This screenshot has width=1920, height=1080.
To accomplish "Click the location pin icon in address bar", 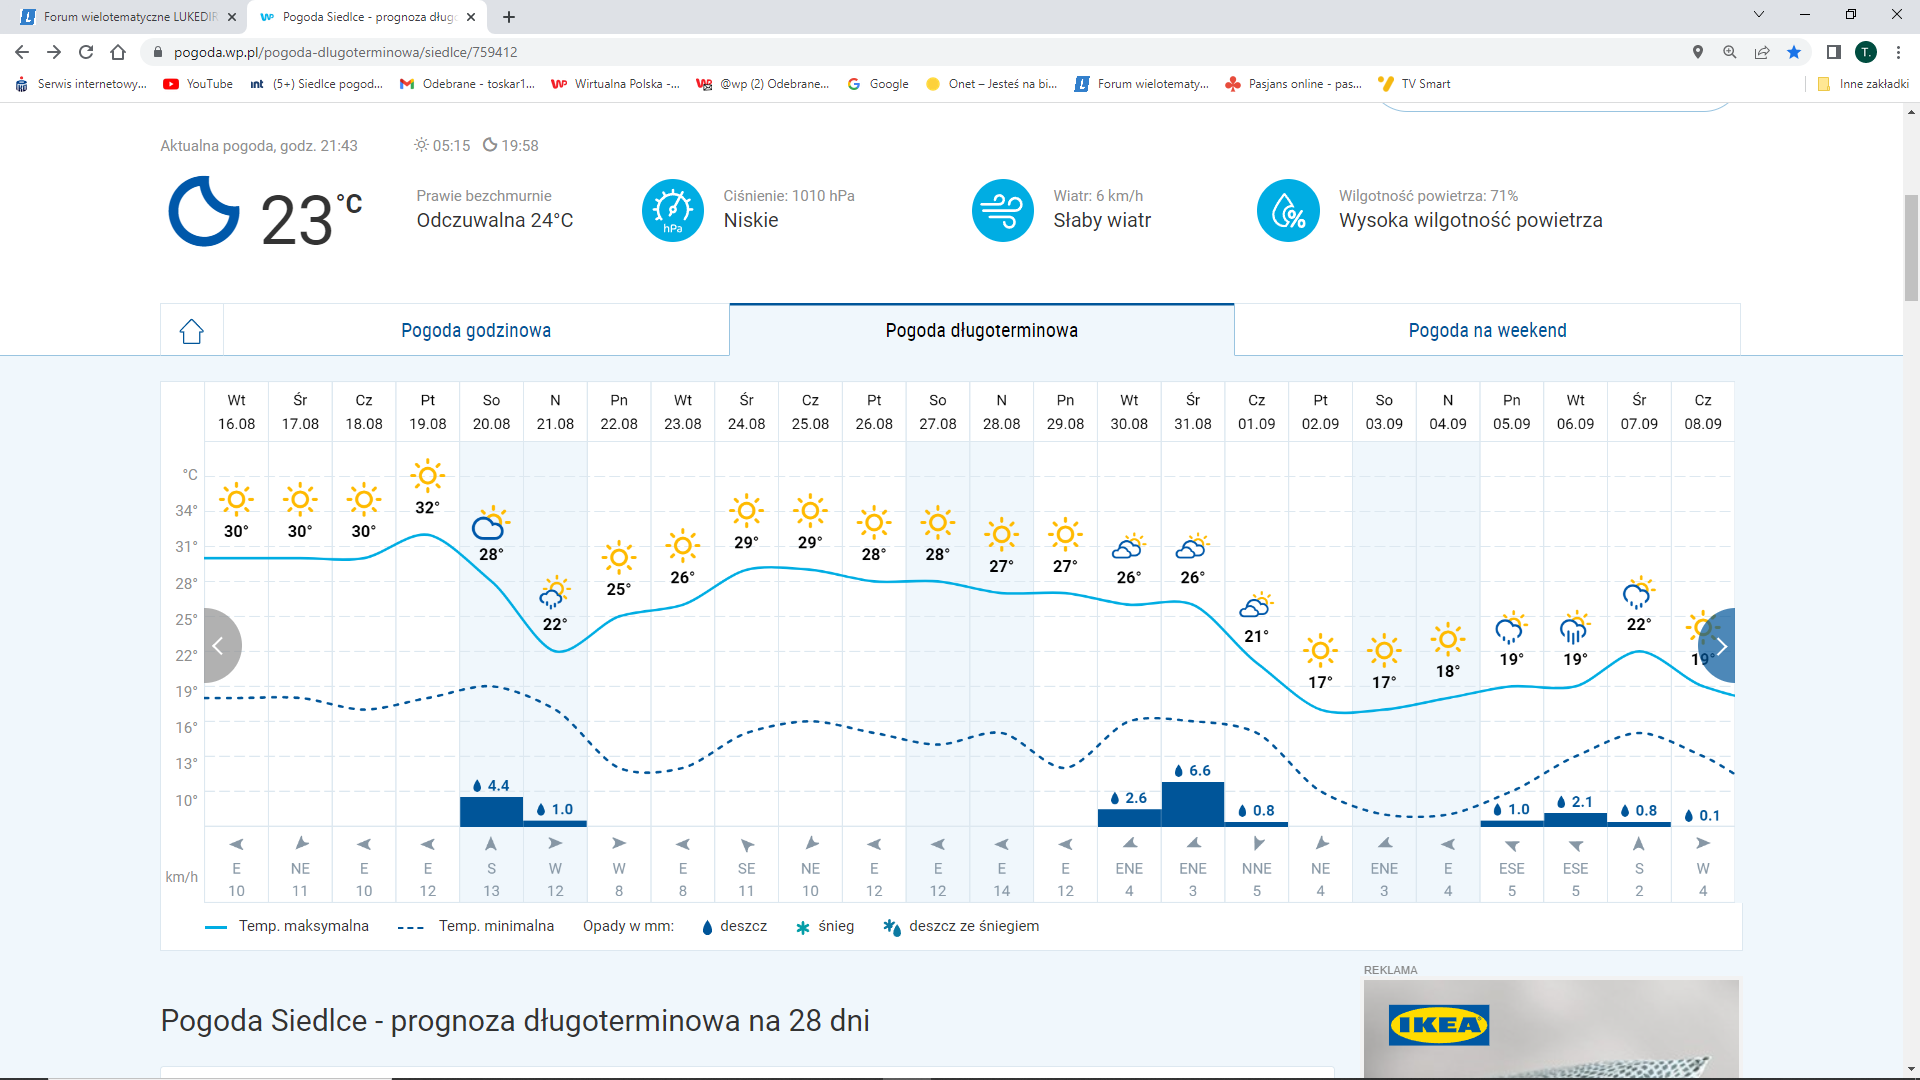I will pyautogui.click(x=1697, y=52).
